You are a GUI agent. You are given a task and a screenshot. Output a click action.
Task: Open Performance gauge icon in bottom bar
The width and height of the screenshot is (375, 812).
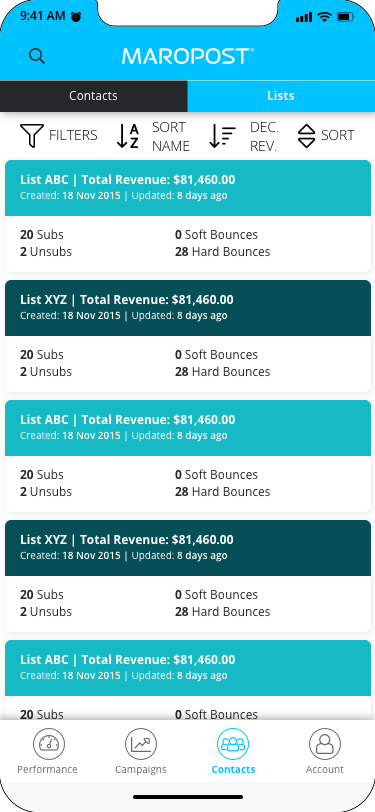click(49, 744)
